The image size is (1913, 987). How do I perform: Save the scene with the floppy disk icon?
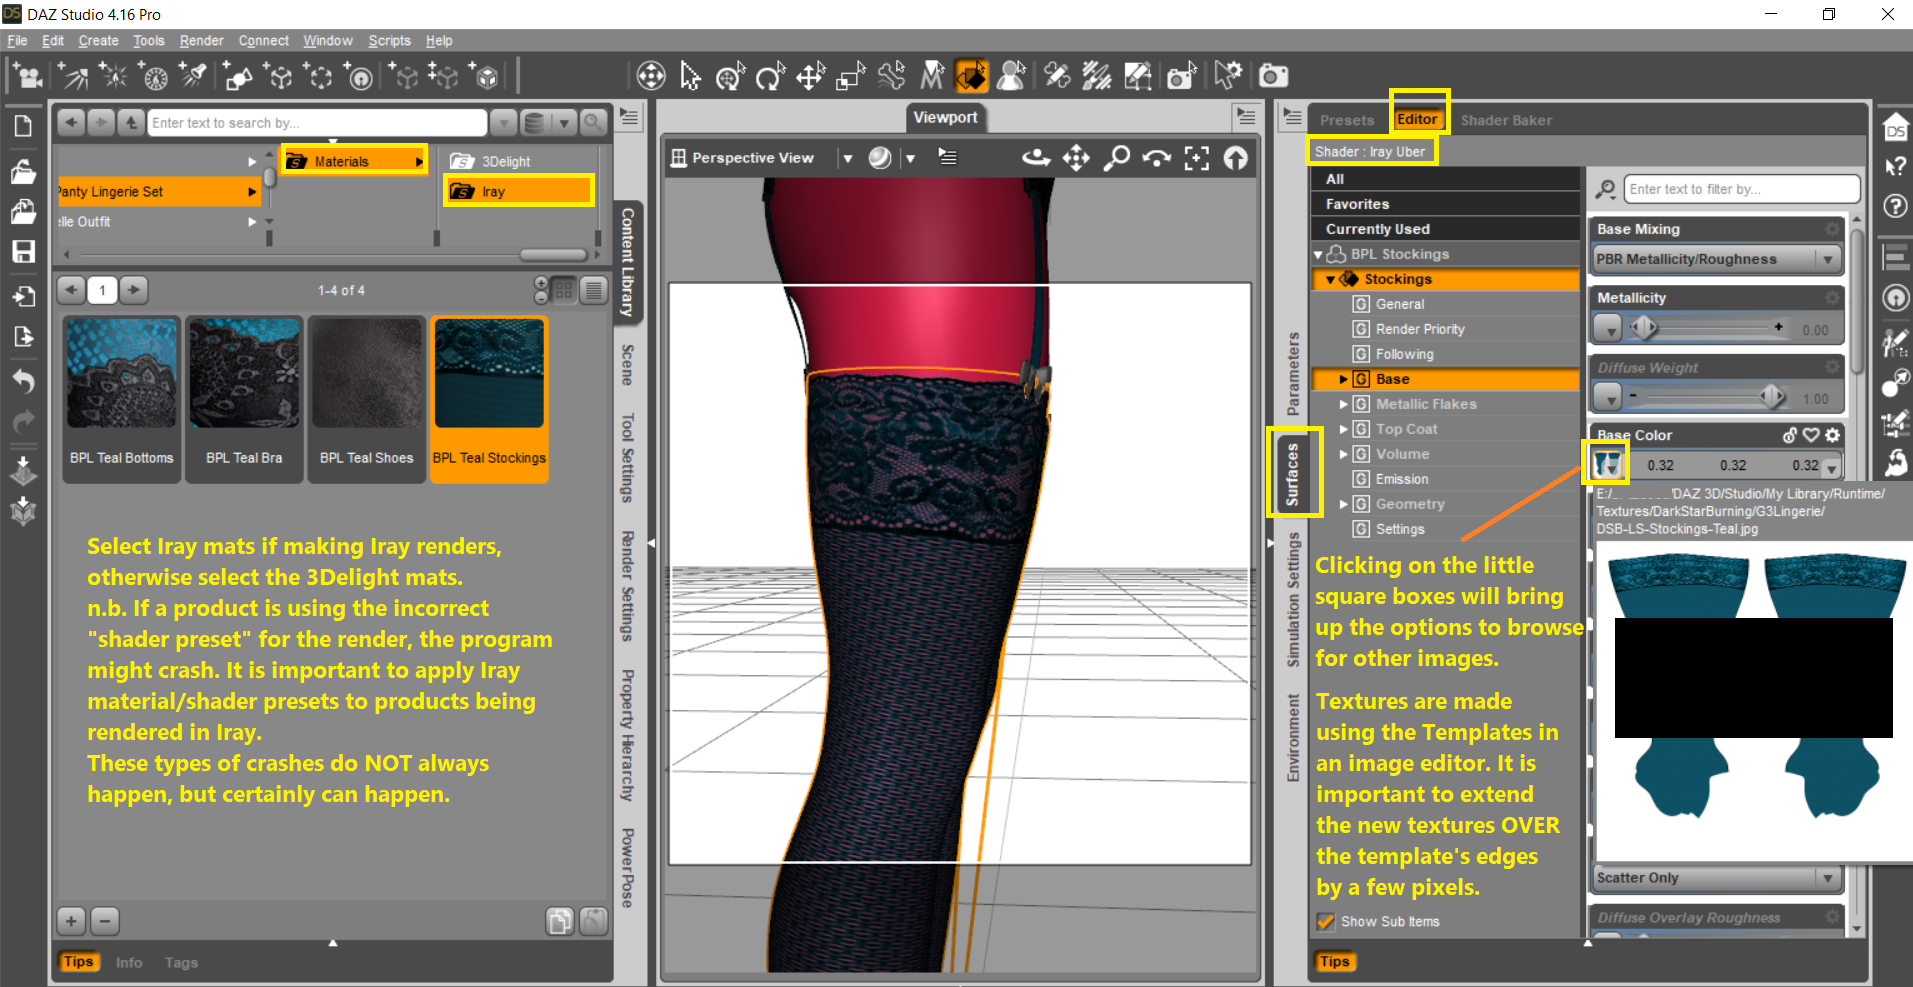[23, 251]
